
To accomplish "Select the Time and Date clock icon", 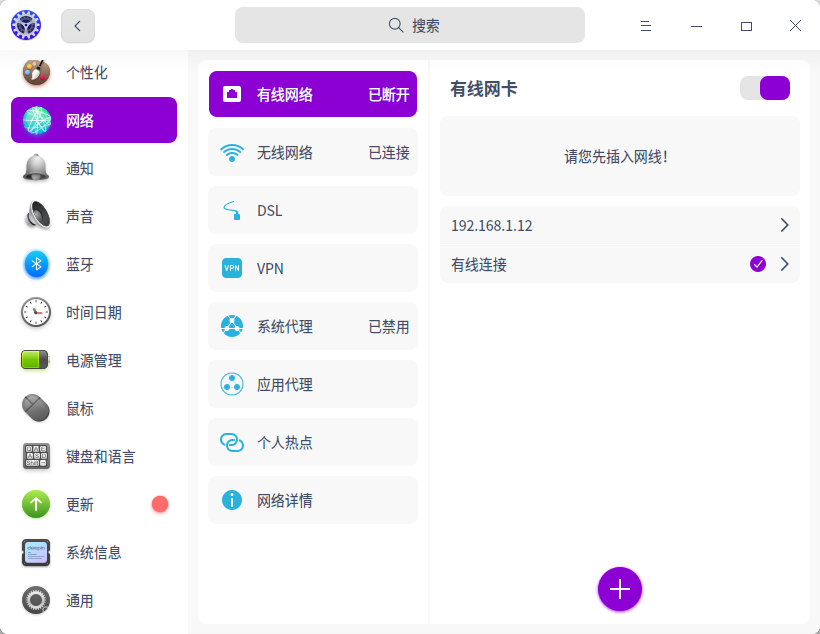I will (36, 312).
